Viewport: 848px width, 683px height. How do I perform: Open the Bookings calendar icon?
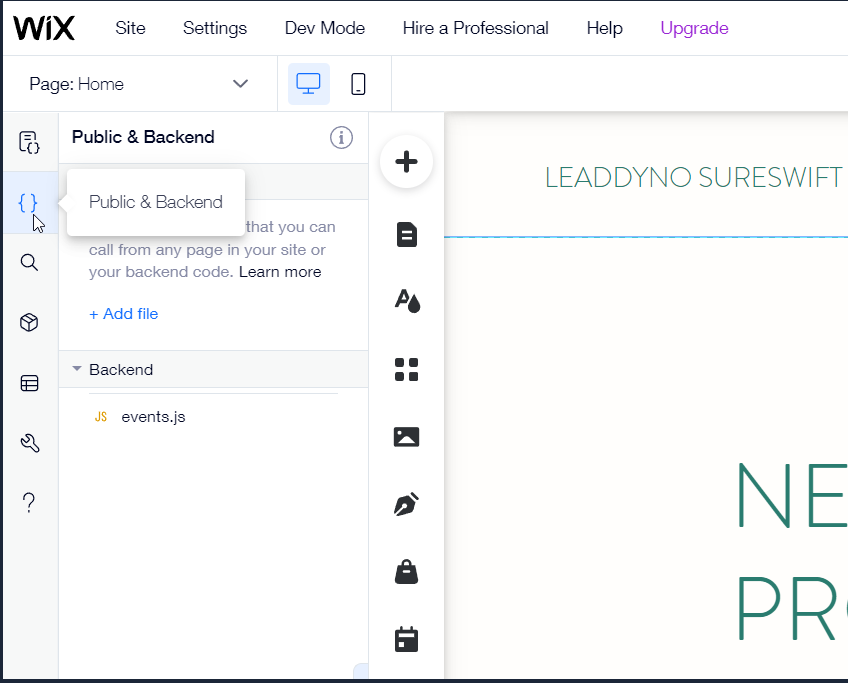click(x=406, y=639)
